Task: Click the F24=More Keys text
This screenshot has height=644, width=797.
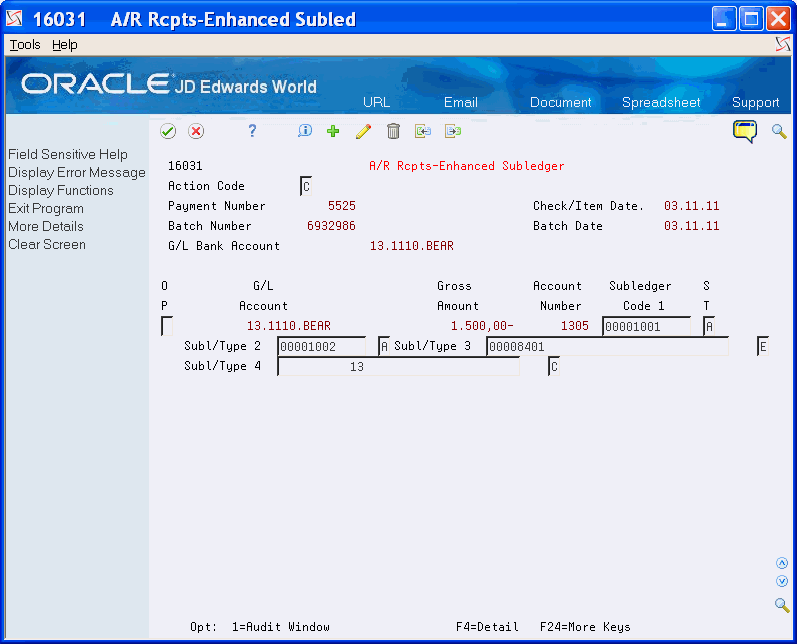Action: pos(585,627)
